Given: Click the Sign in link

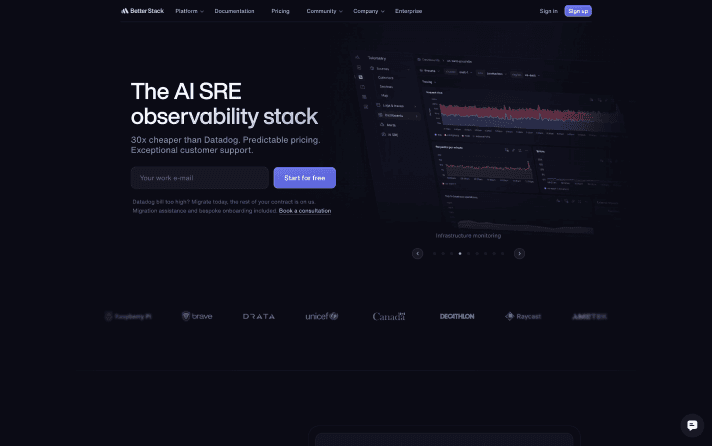Looking at the screenshot, I should pos(549,11).
